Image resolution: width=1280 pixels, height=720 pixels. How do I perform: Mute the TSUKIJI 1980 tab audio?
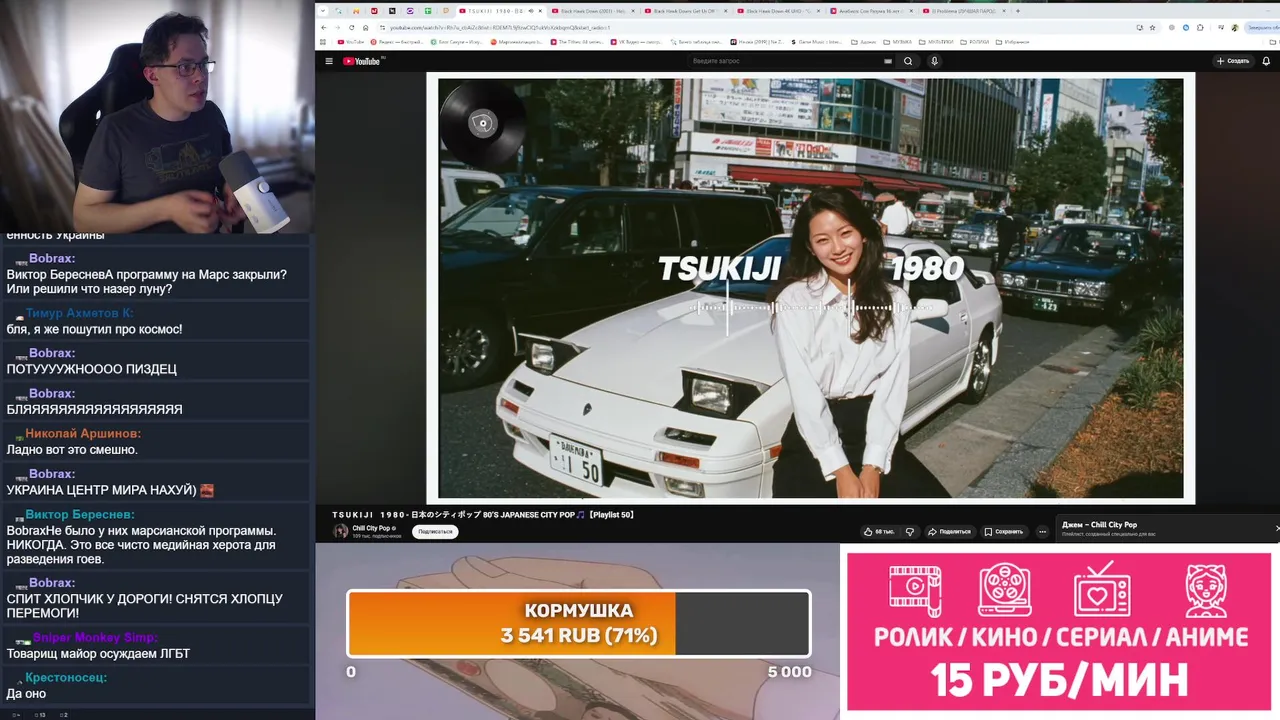click(x=531, y=11)
